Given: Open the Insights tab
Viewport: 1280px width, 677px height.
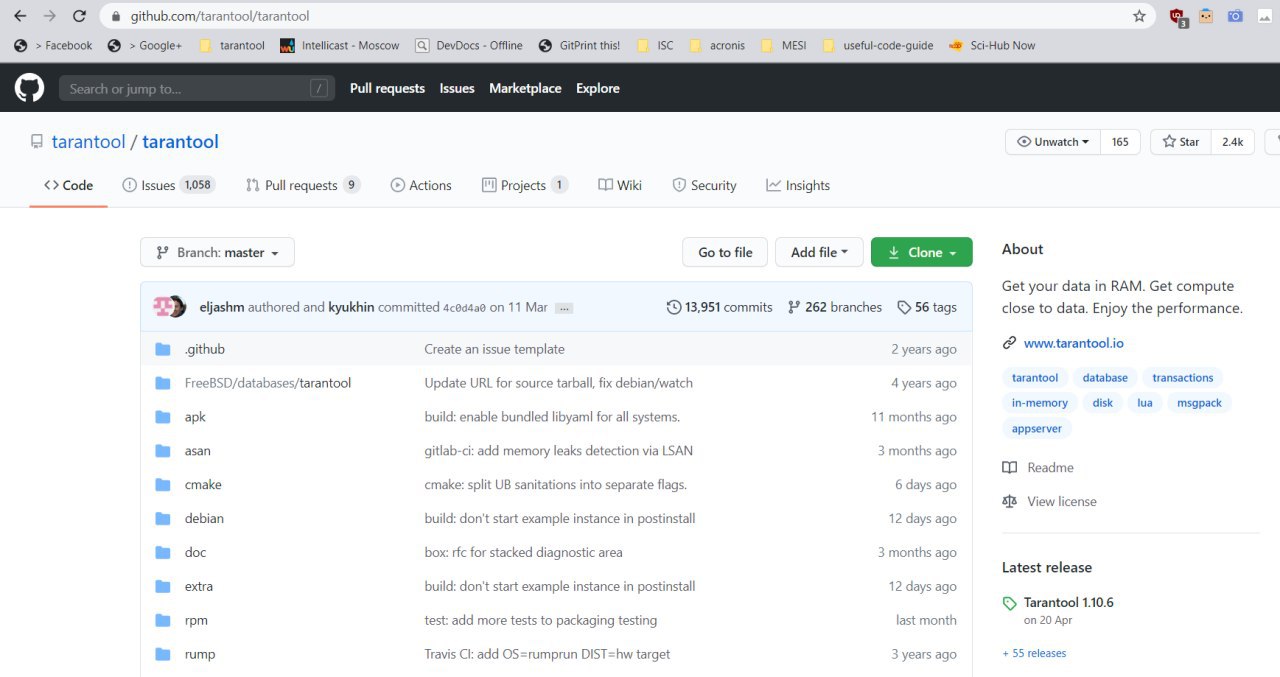Looking at the screenshot, I should (x=798, y=185).
